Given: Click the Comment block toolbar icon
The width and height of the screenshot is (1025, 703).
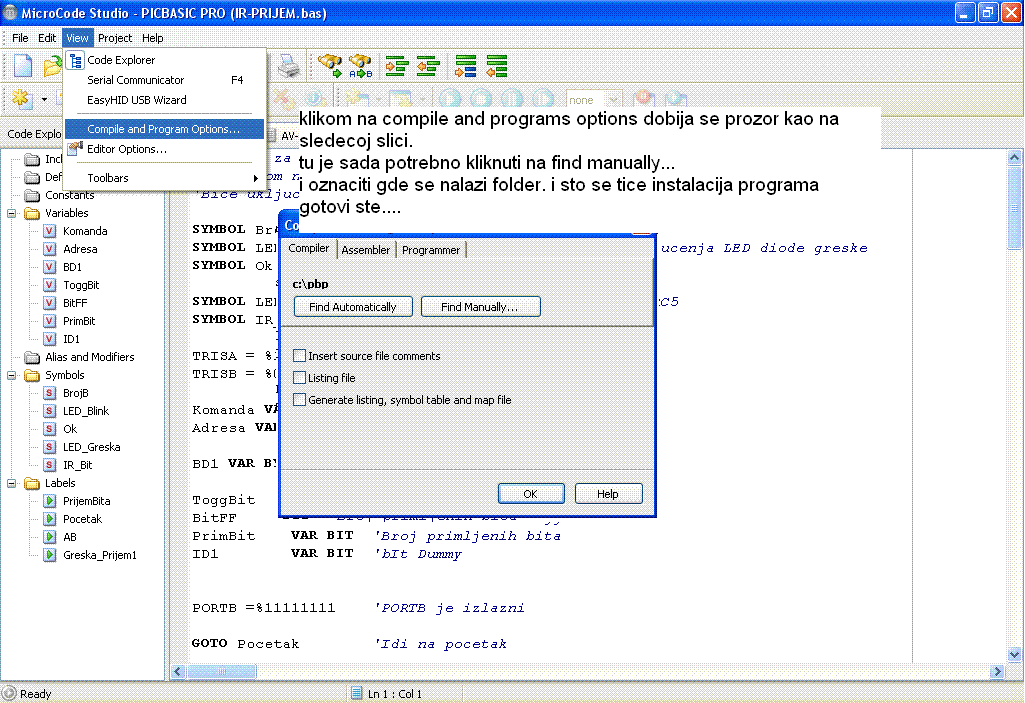Looking at the screenshot, I should point(465,65).
